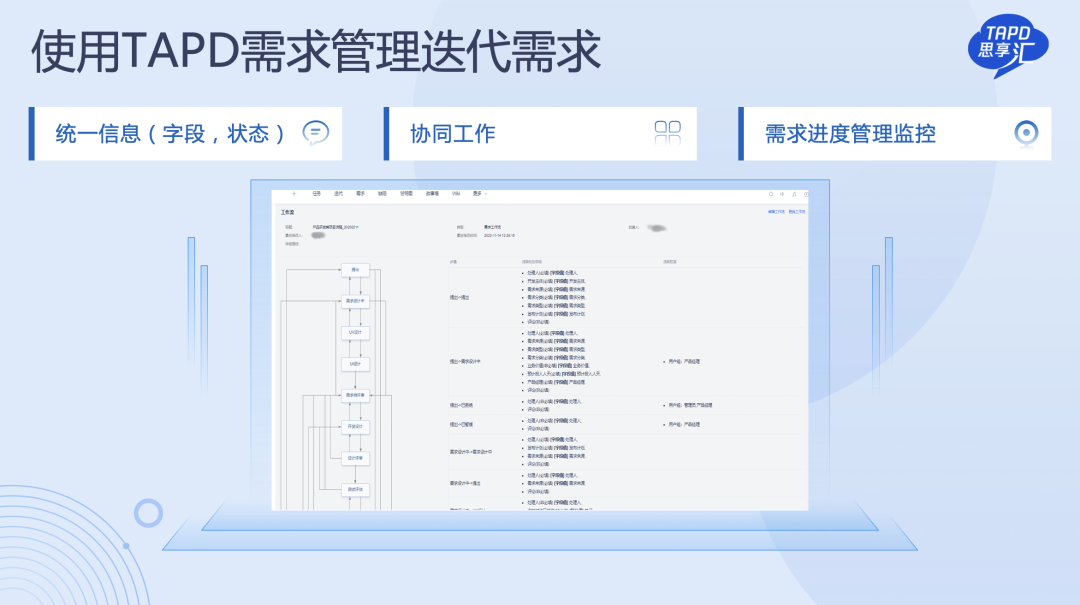Click the 设计评审 workflow node
The height and width of the screenshot is (605, 1080).
355,458
